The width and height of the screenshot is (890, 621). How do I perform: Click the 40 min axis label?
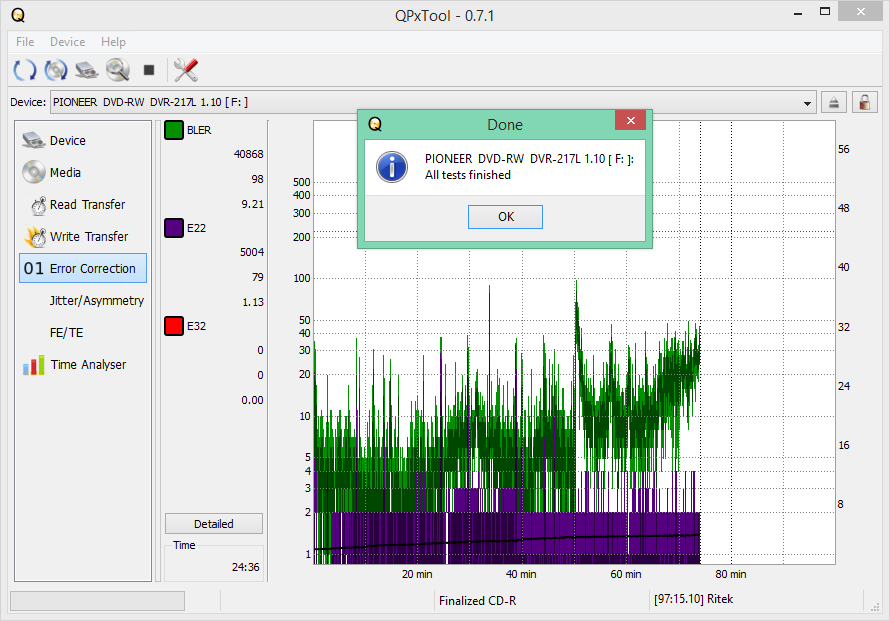coord(521,574)
